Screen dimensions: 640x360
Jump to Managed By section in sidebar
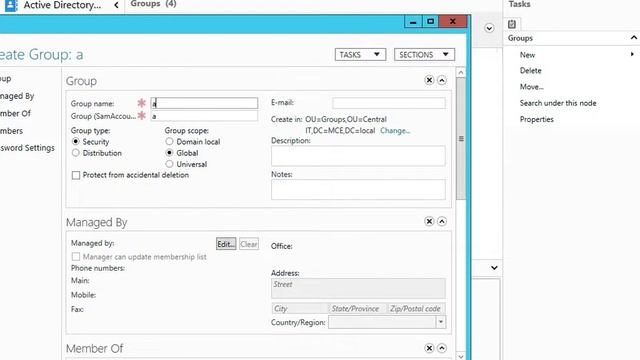[17, 96]
